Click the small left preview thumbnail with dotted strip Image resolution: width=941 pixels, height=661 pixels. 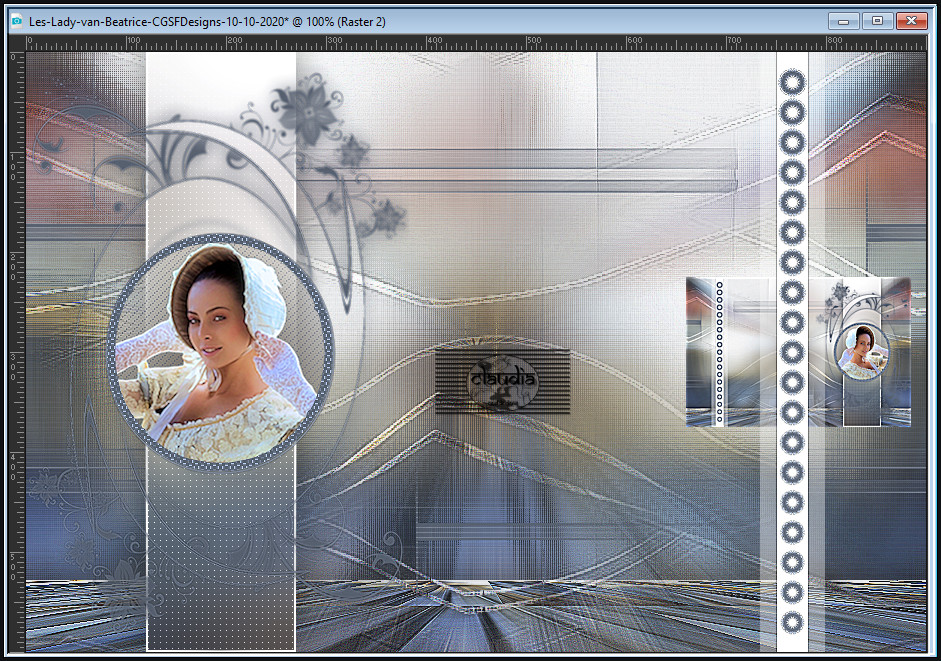pyautogui.click(x=730, y=352)
